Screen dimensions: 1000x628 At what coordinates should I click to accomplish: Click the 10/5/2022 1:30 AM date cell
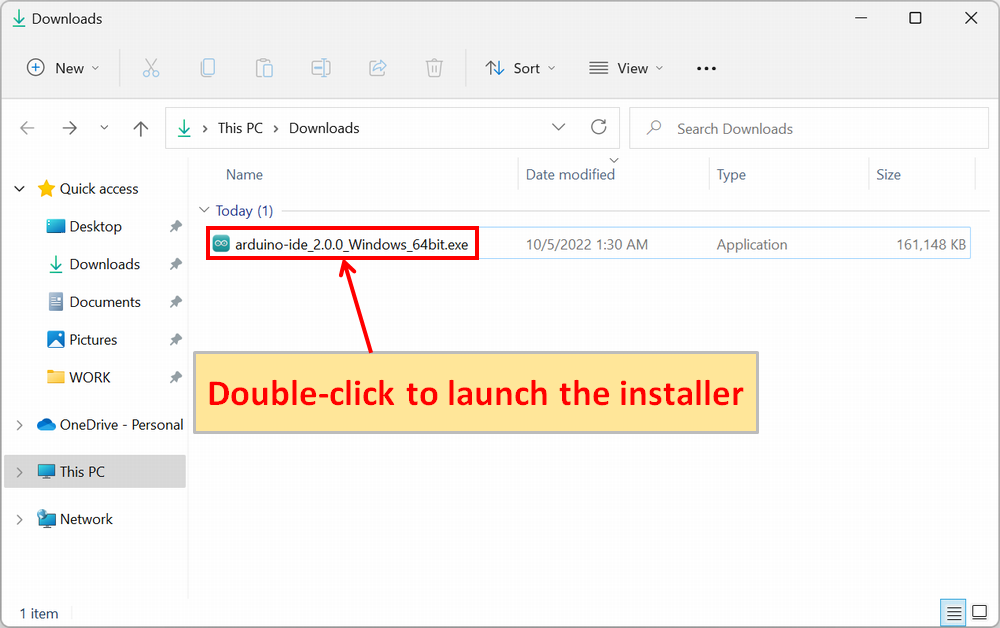(587, 244)
